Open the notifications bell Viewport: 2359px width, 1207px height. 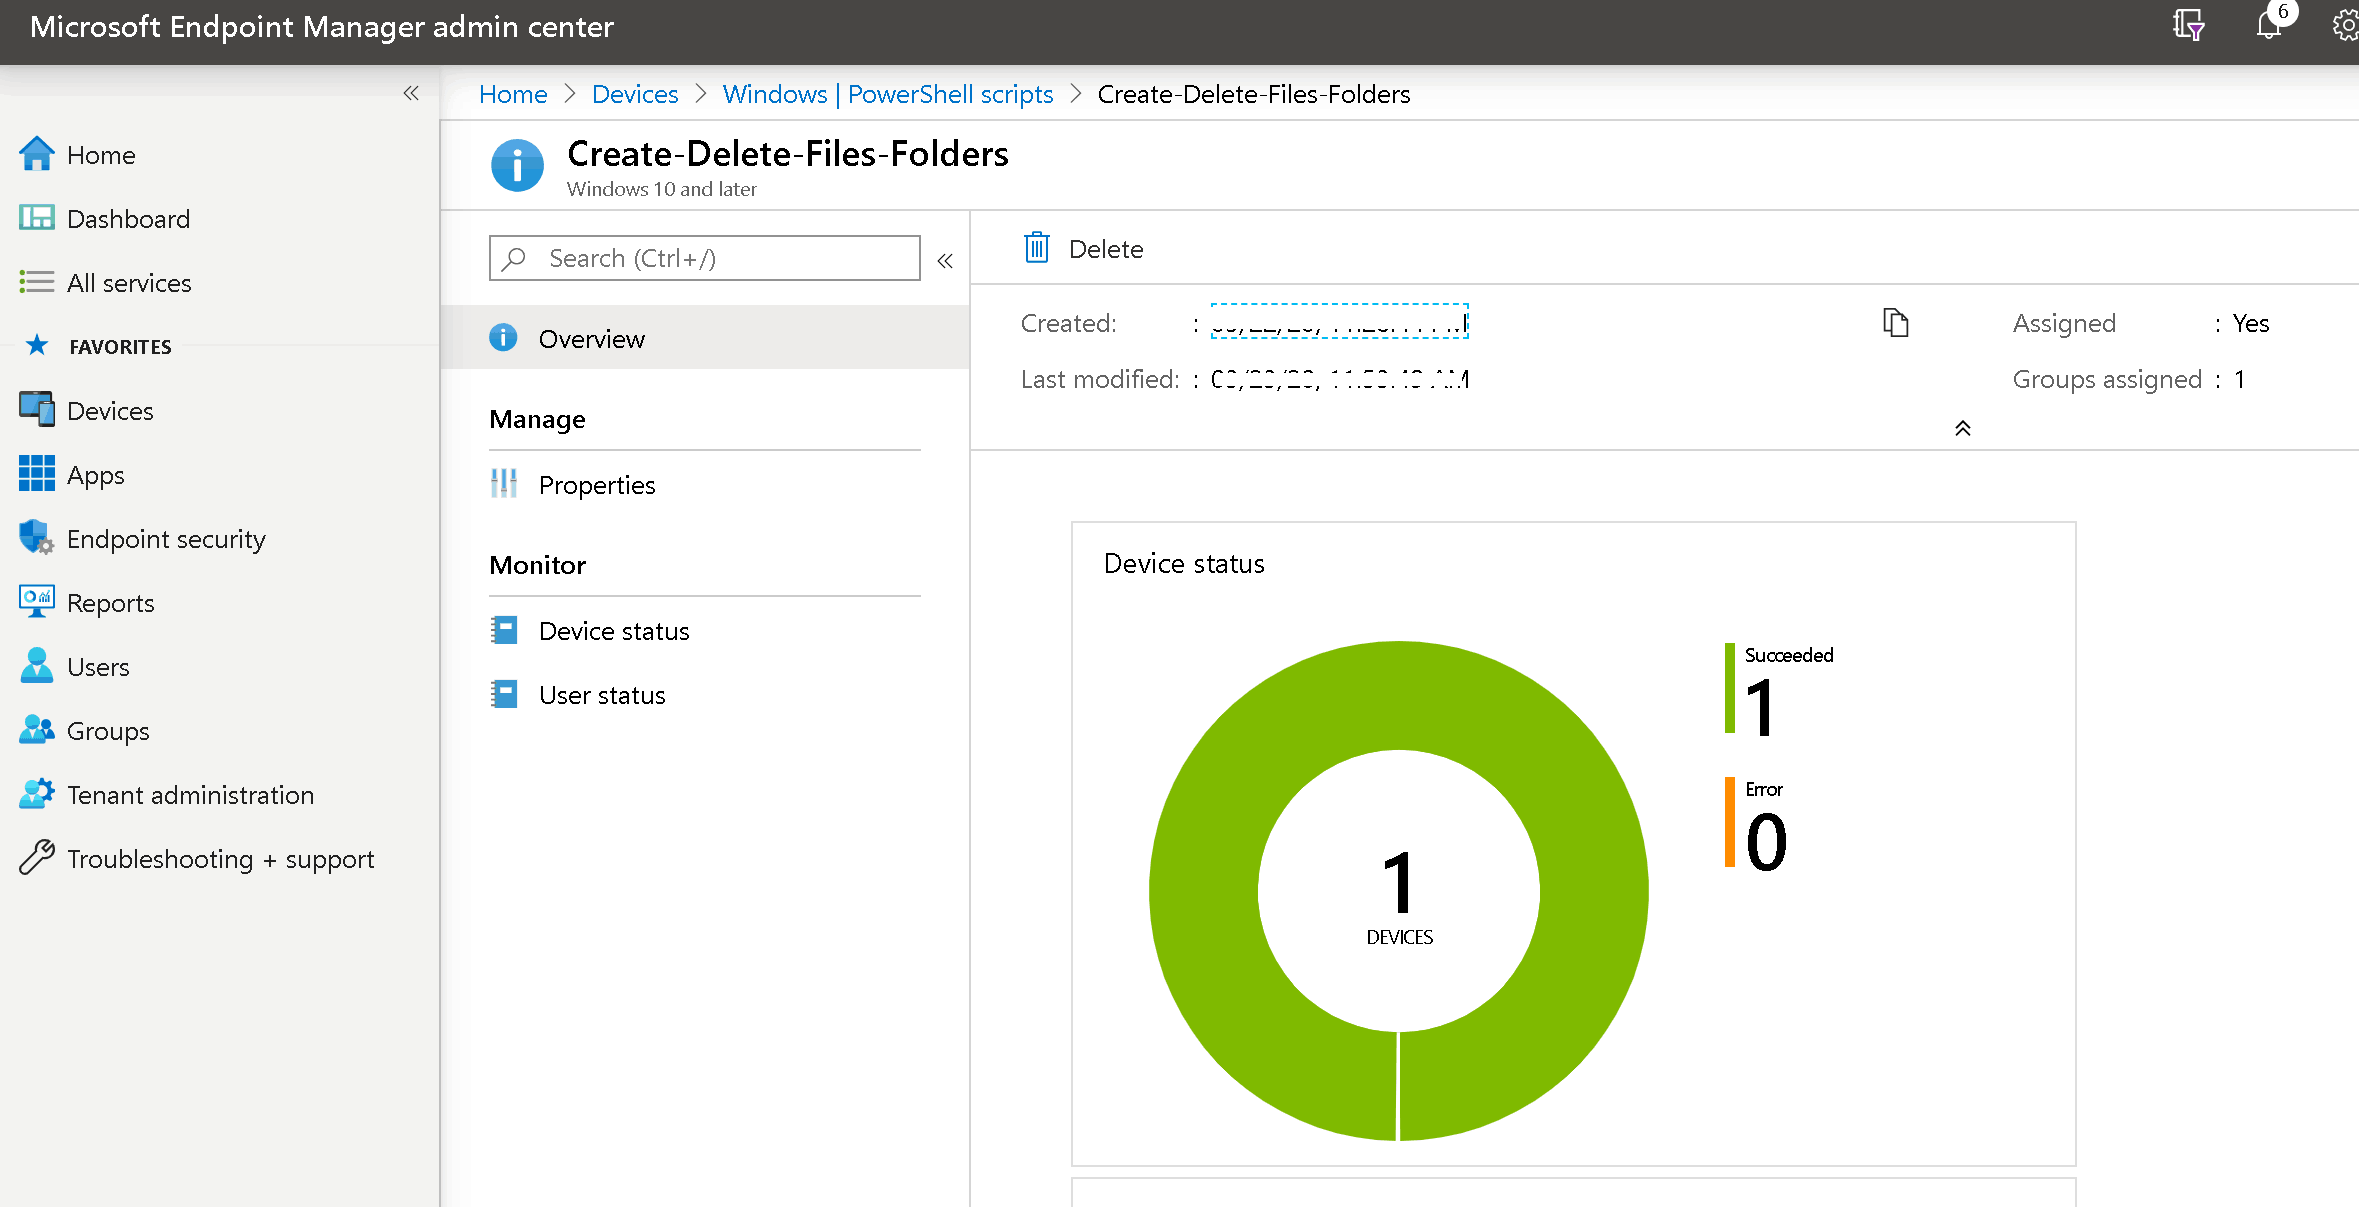click(2270, 24)
